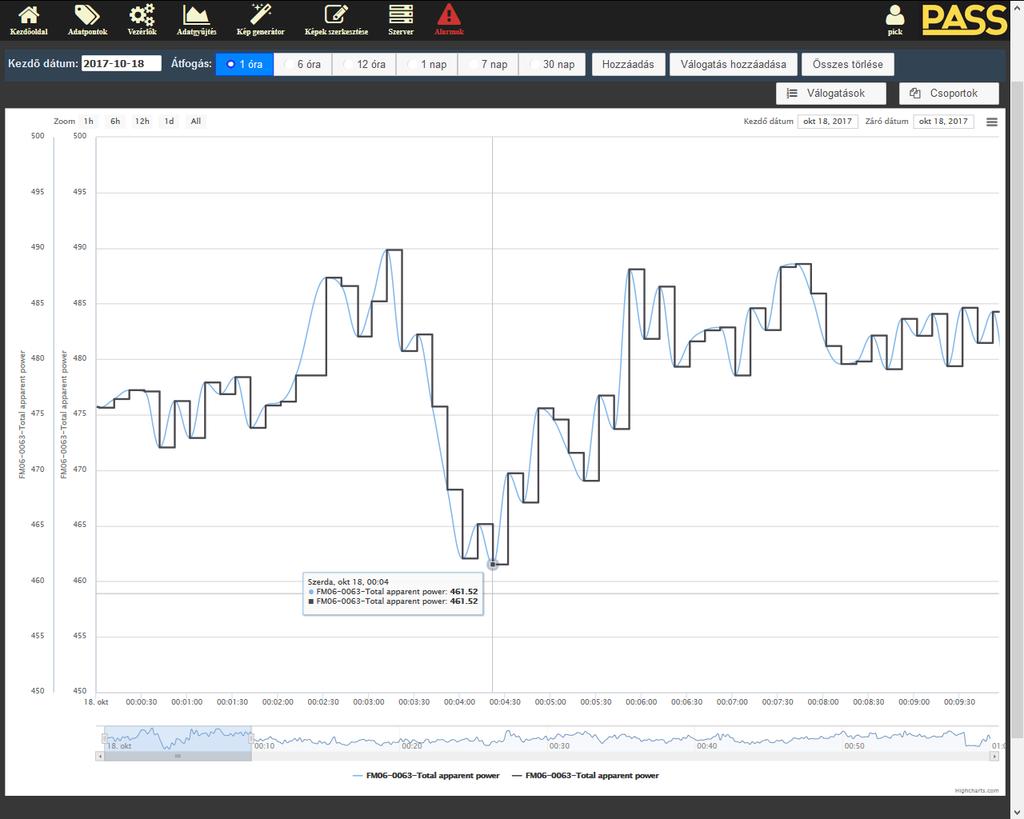This screenshot has width=1024, height=819.
Task: Open the Válogatások list button
Action: click(x=831, y=93)
